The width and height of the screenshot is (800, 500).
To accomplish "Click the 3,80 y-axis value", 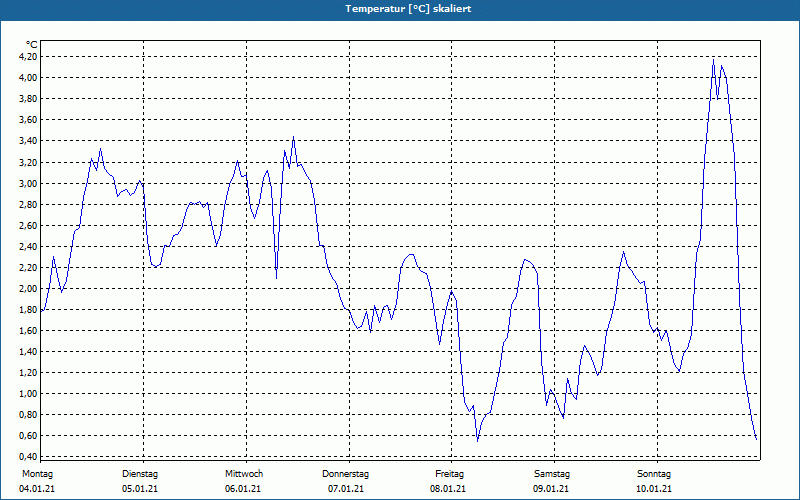I will (28, 98).
